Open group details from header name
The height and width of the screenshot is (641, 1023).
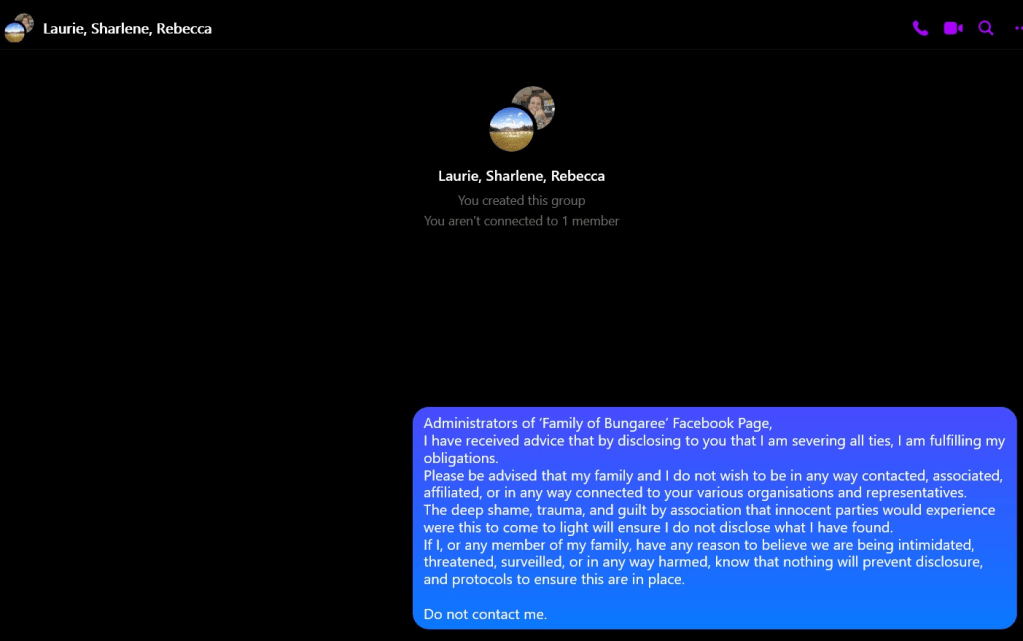pyautogui.click(x=127, y=28)
